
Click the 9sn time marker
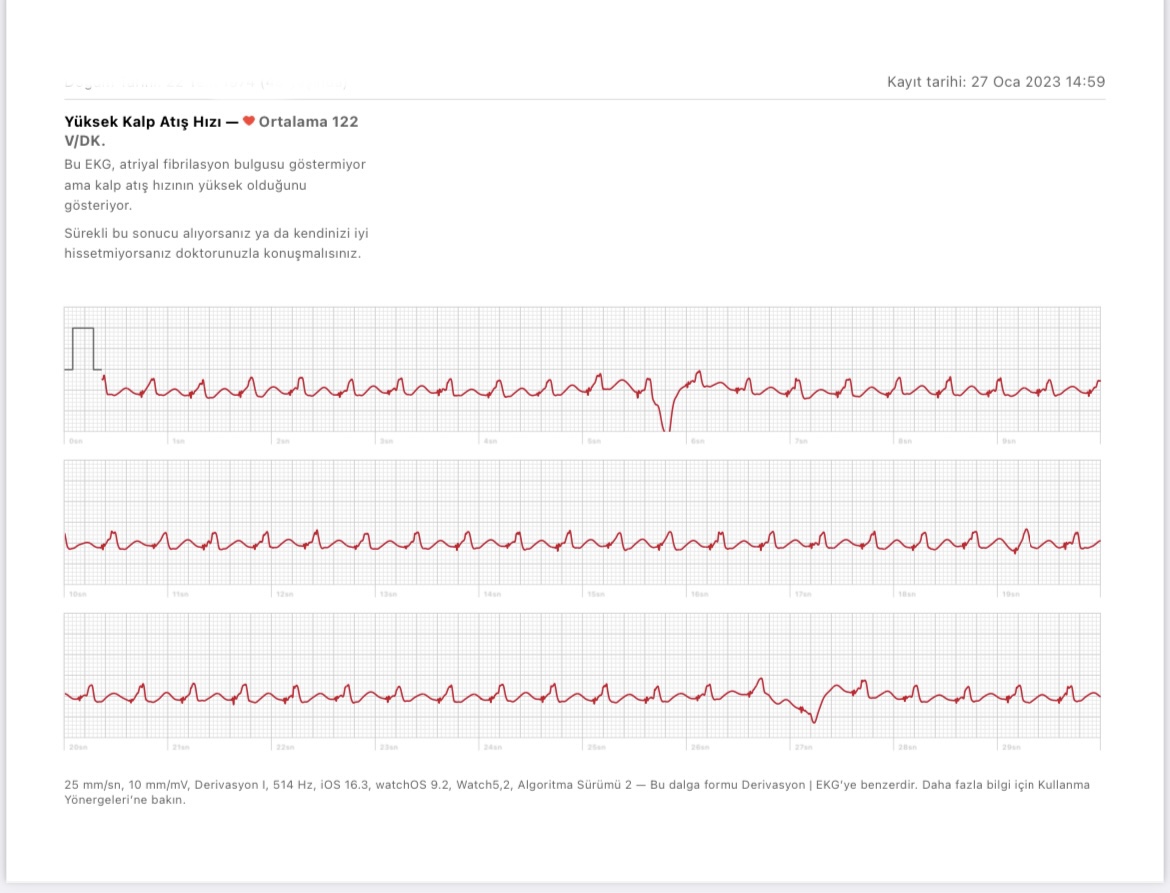tap(1009, 442)
